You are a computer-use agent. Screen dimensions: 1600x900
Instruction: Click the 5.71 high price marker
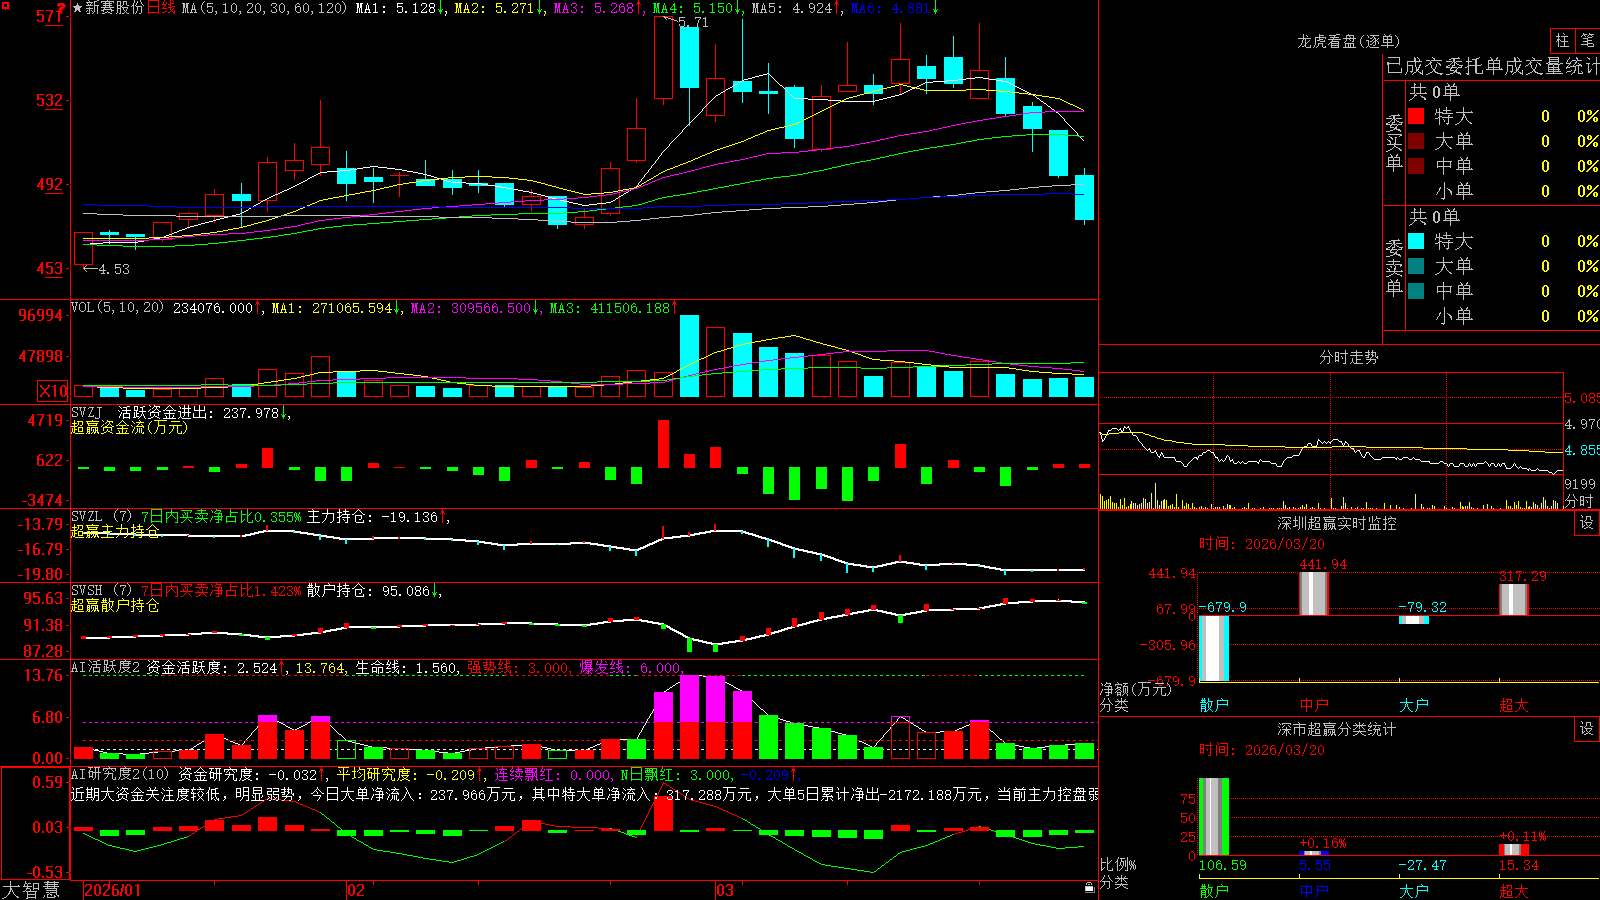692,22
